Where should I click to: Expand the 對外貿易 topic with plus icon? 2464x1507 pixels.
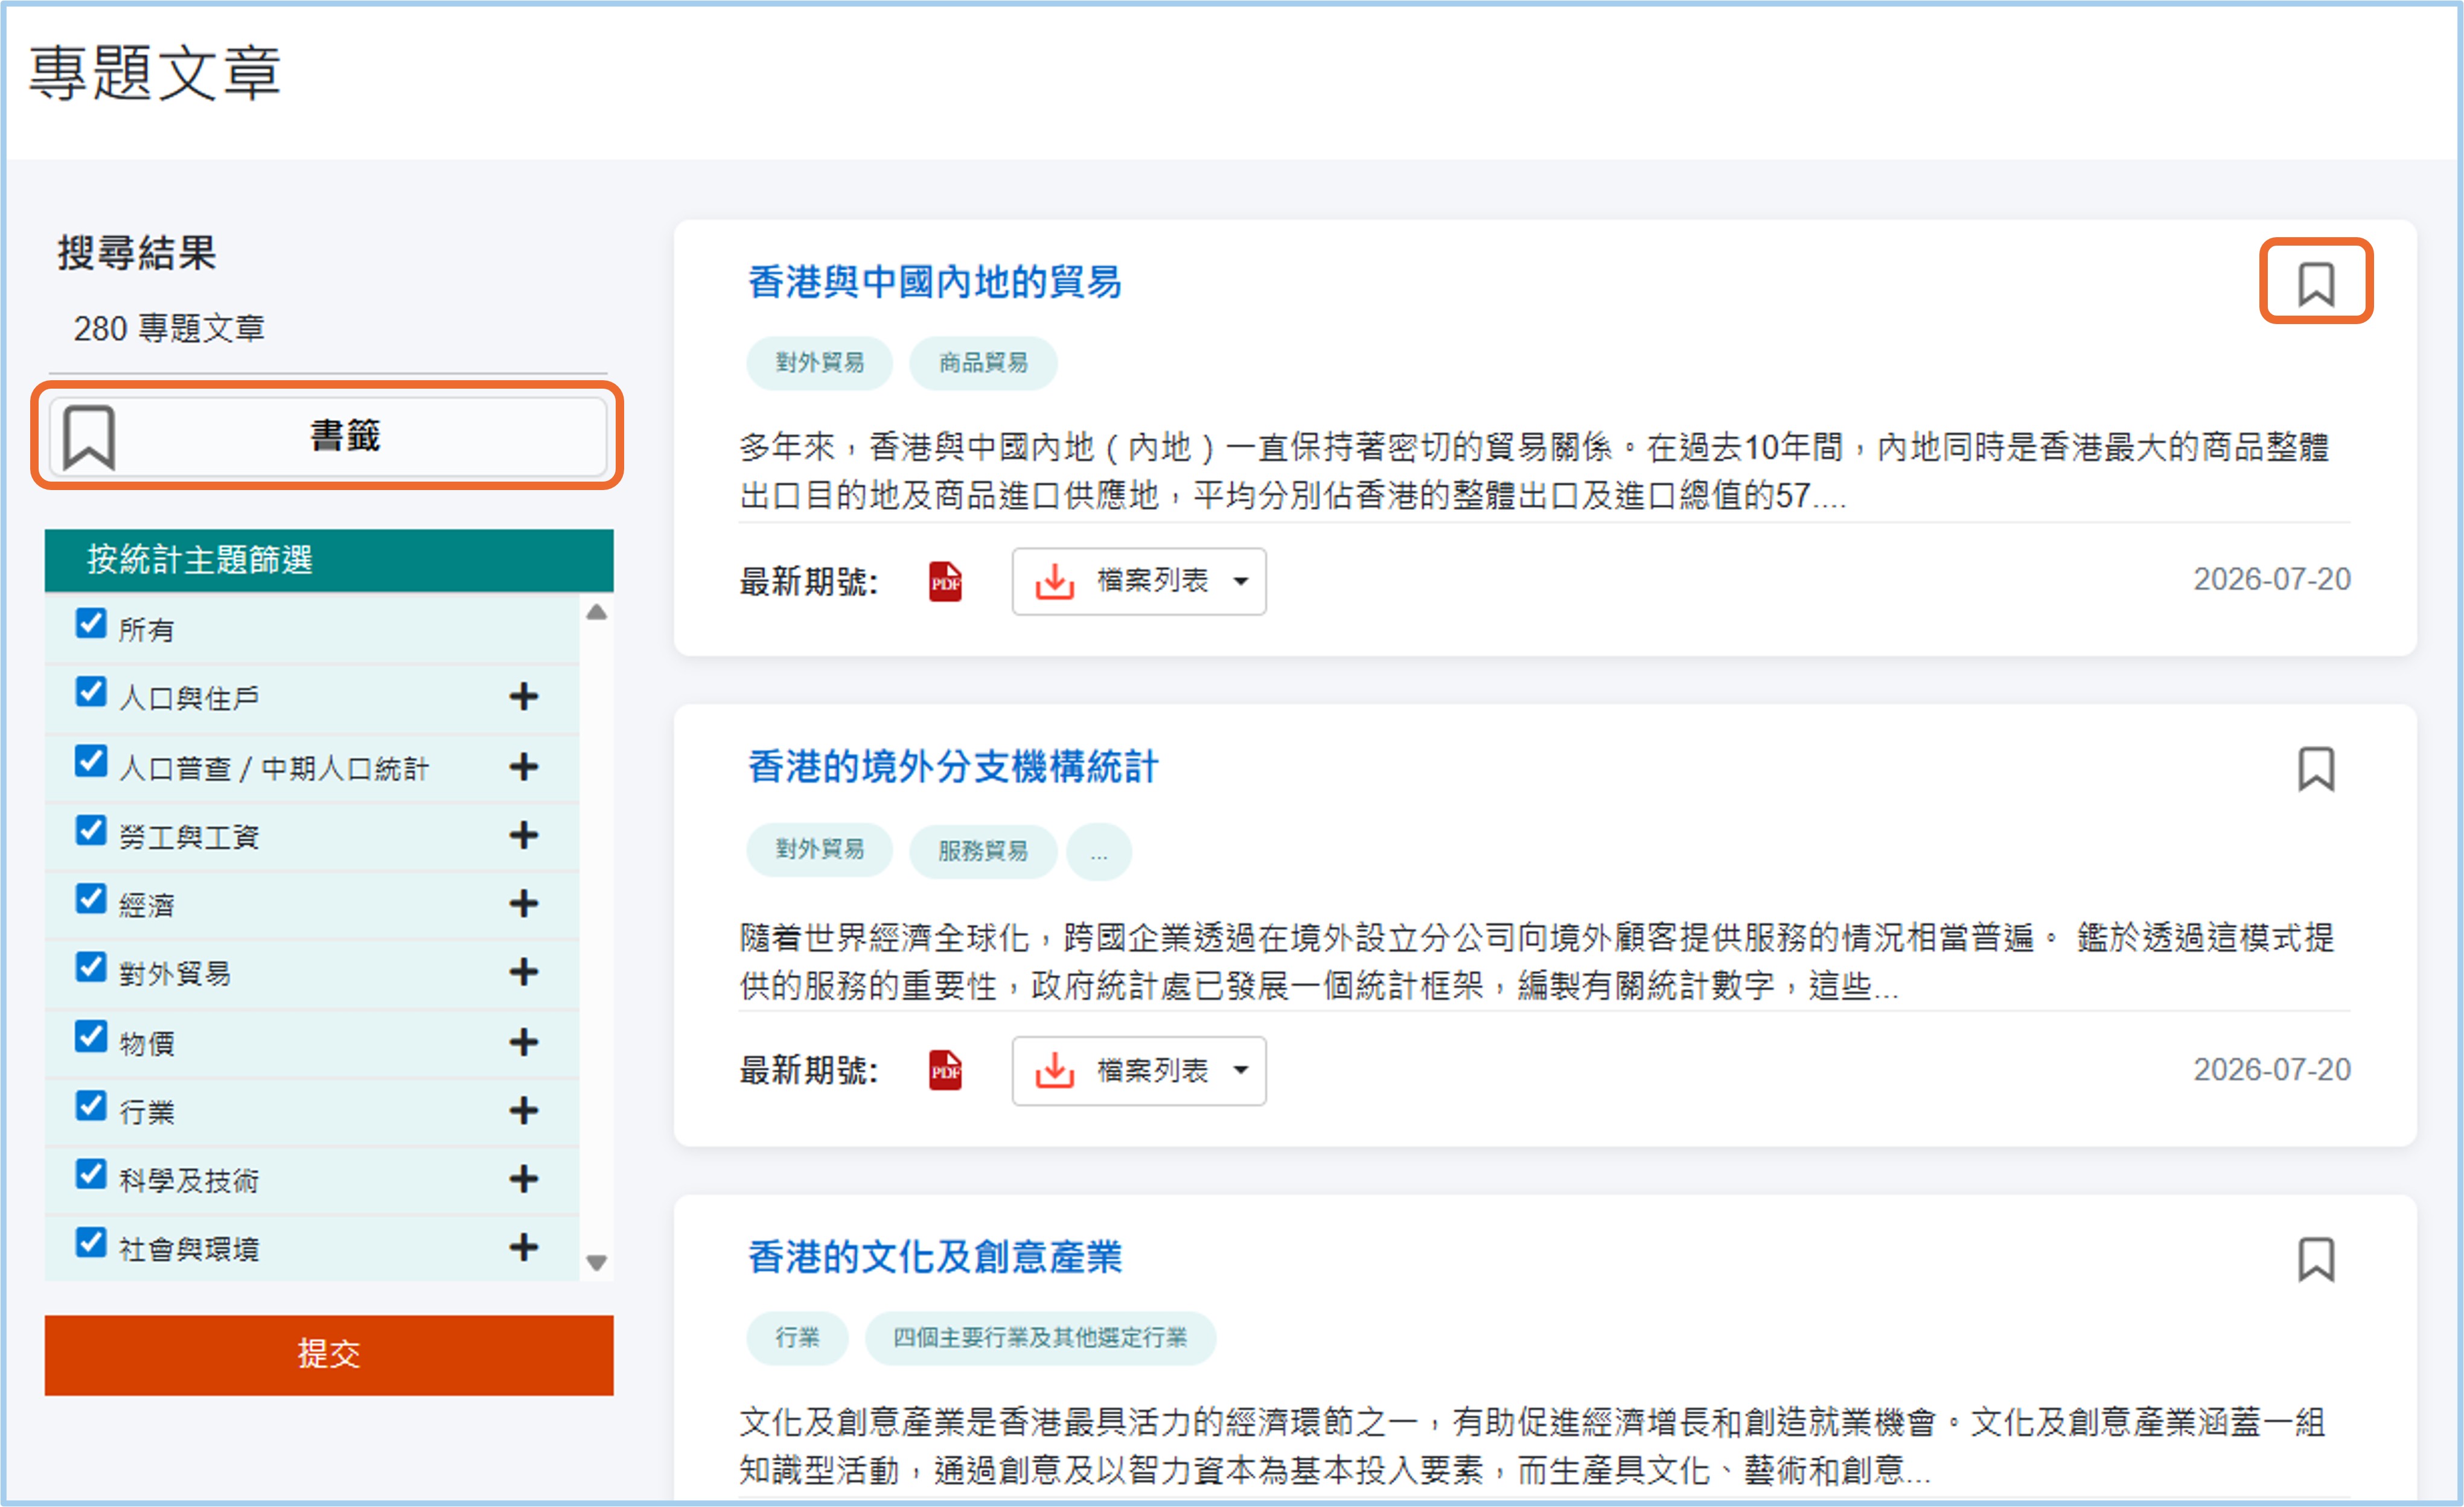tap(523, 972)
